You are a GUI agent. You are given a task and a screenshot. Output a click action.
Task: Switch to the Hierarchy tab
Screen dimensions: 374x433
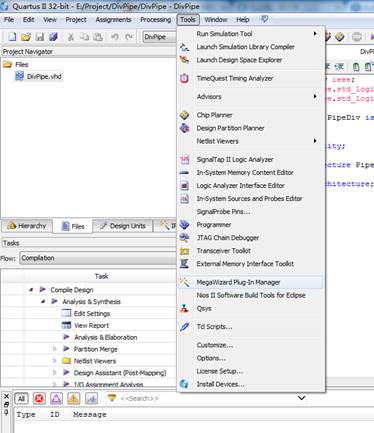click(x=27, y=226)
